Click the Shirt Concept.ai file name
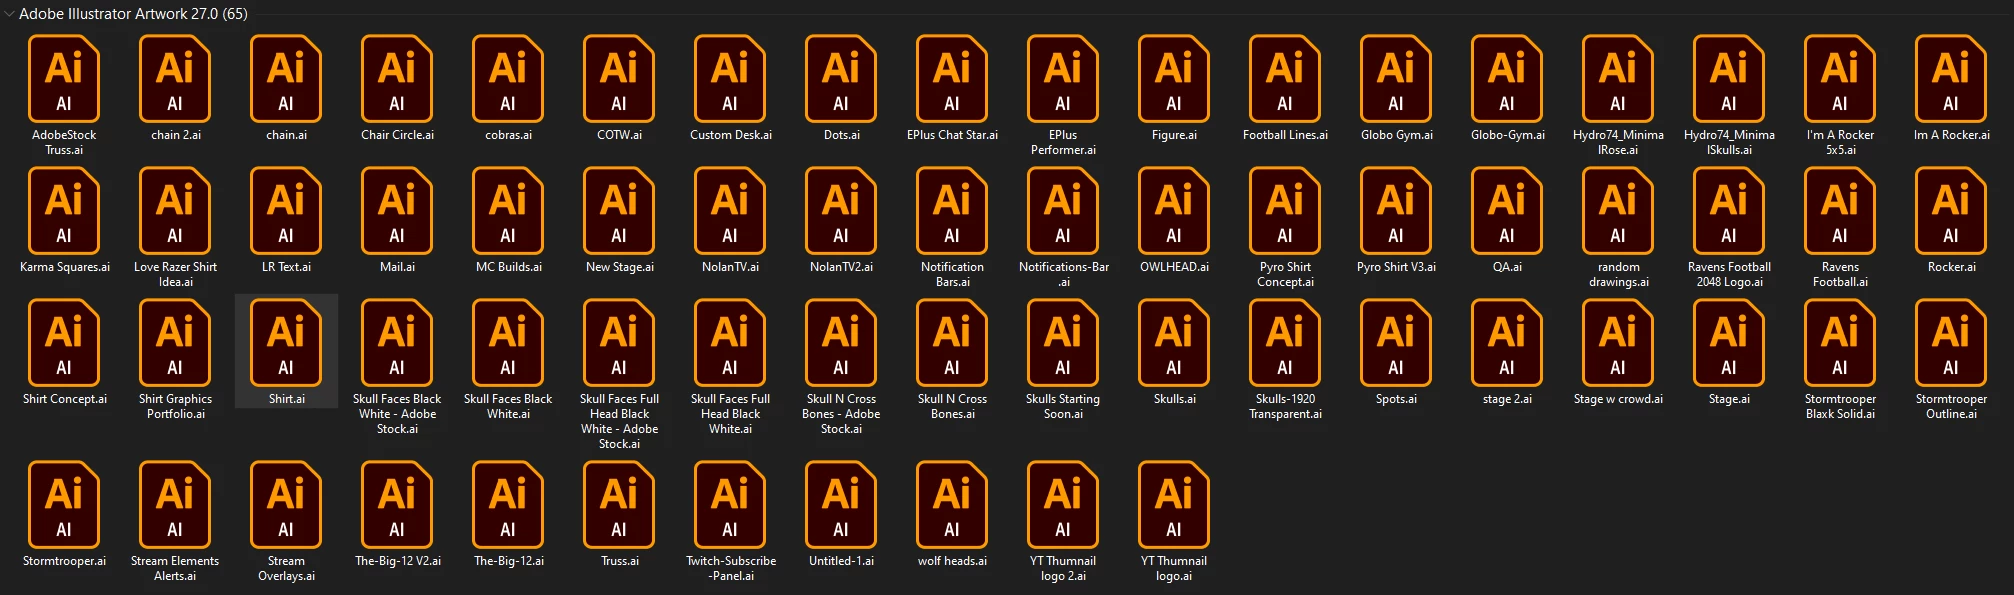The width and height of the screenshot is (2014, 595). coord(64,399)
